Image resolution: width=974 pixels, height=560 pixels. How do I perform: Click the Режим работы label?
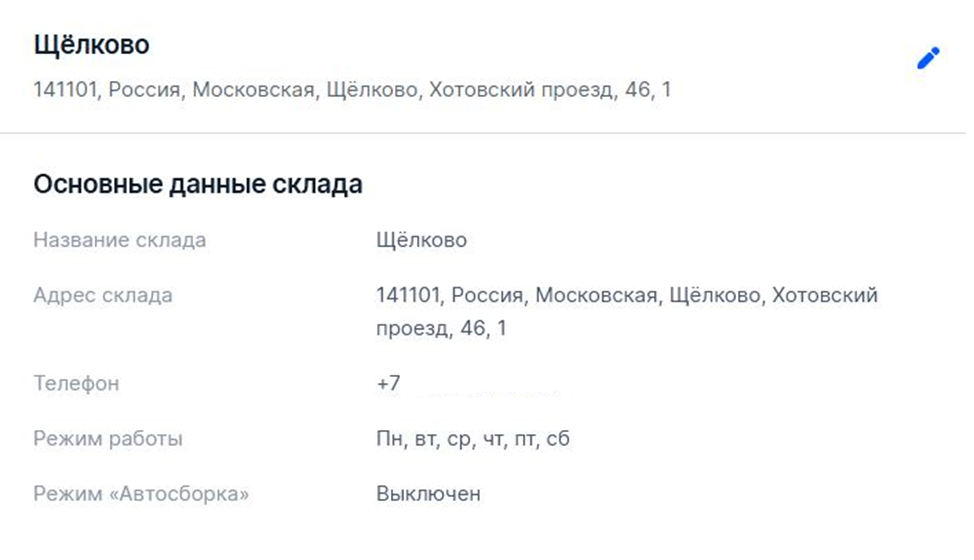(x=108, y=438)
